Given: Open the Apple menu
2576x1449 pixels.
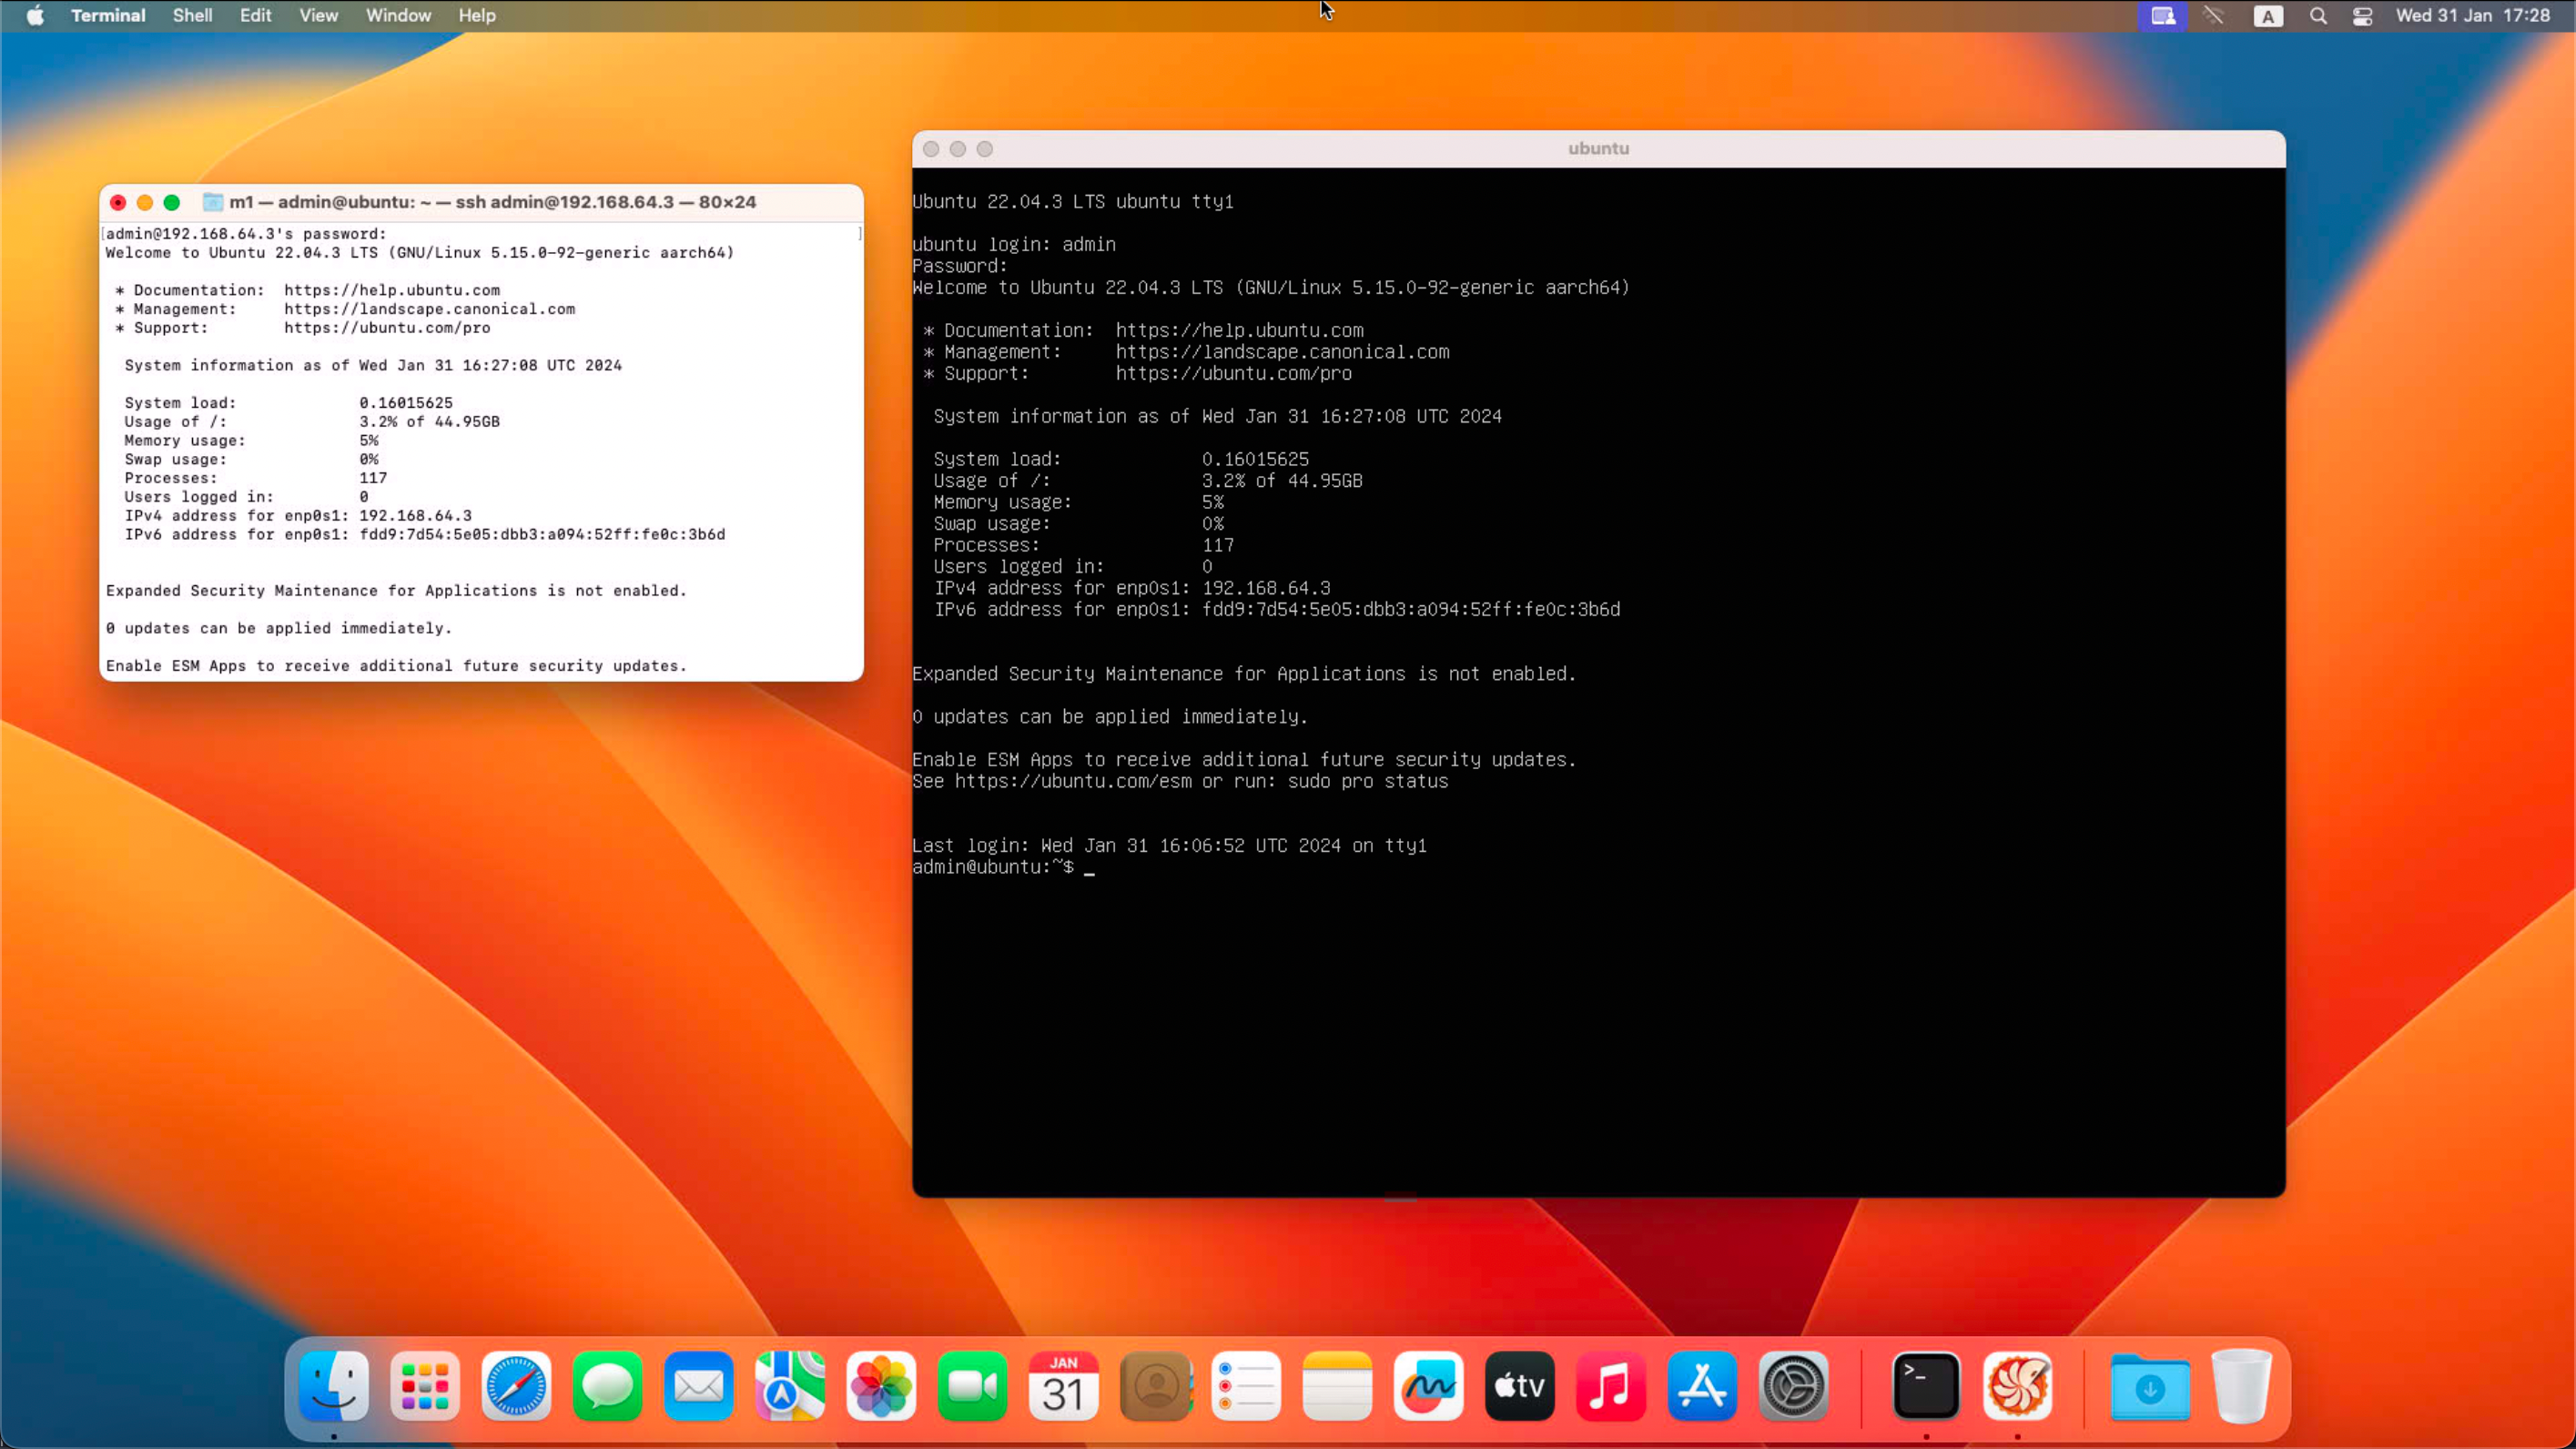Looking at the screenshot, I should [34, 15].
